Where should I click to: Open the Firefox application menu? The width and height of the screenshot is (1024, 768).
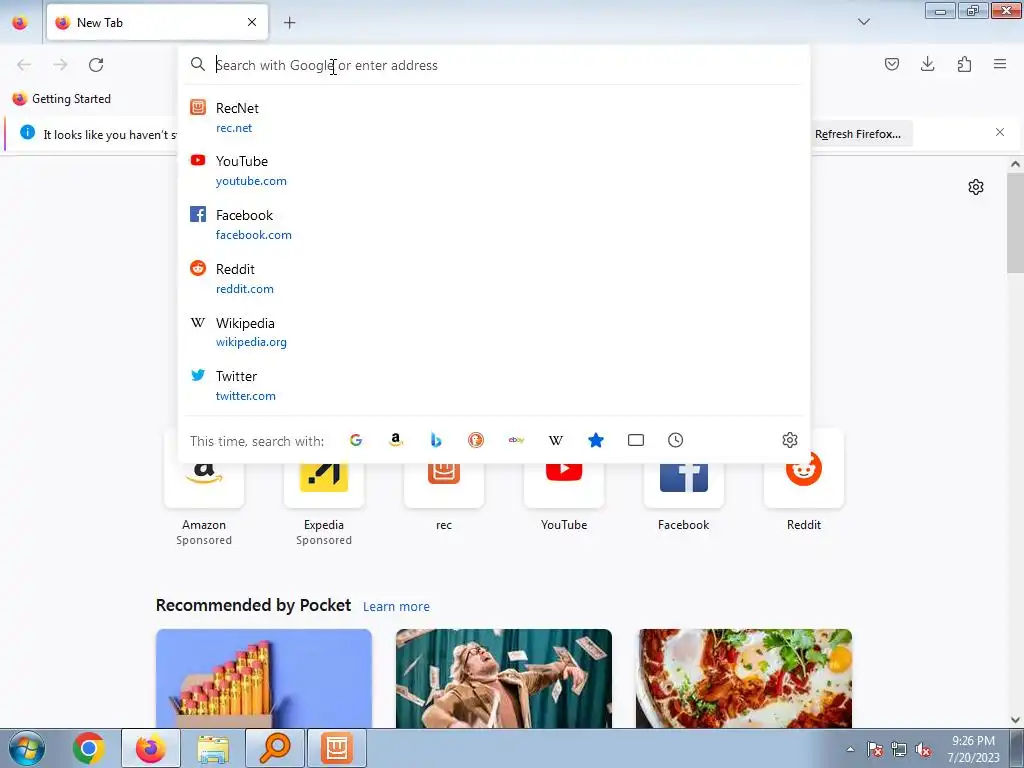click(x=1000, y=64)
